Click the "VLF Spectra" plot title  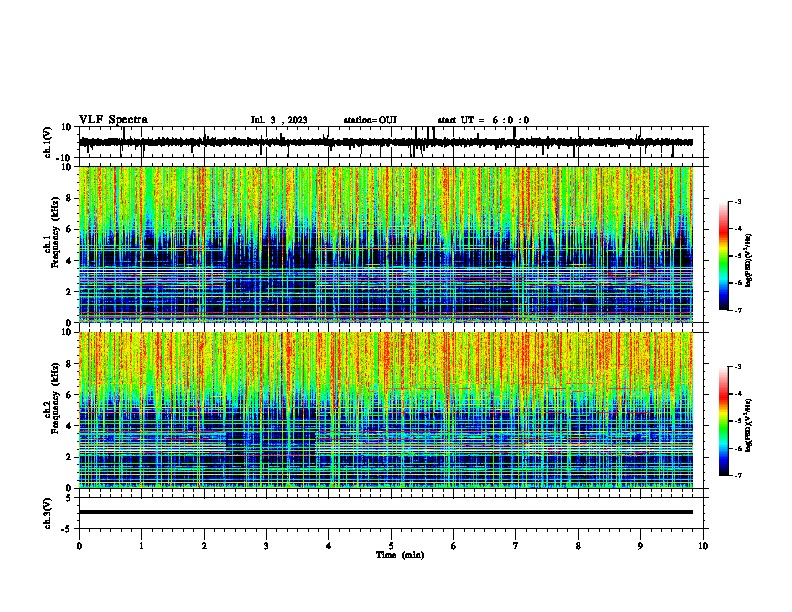pyautogui.click(x=113, y=120)
